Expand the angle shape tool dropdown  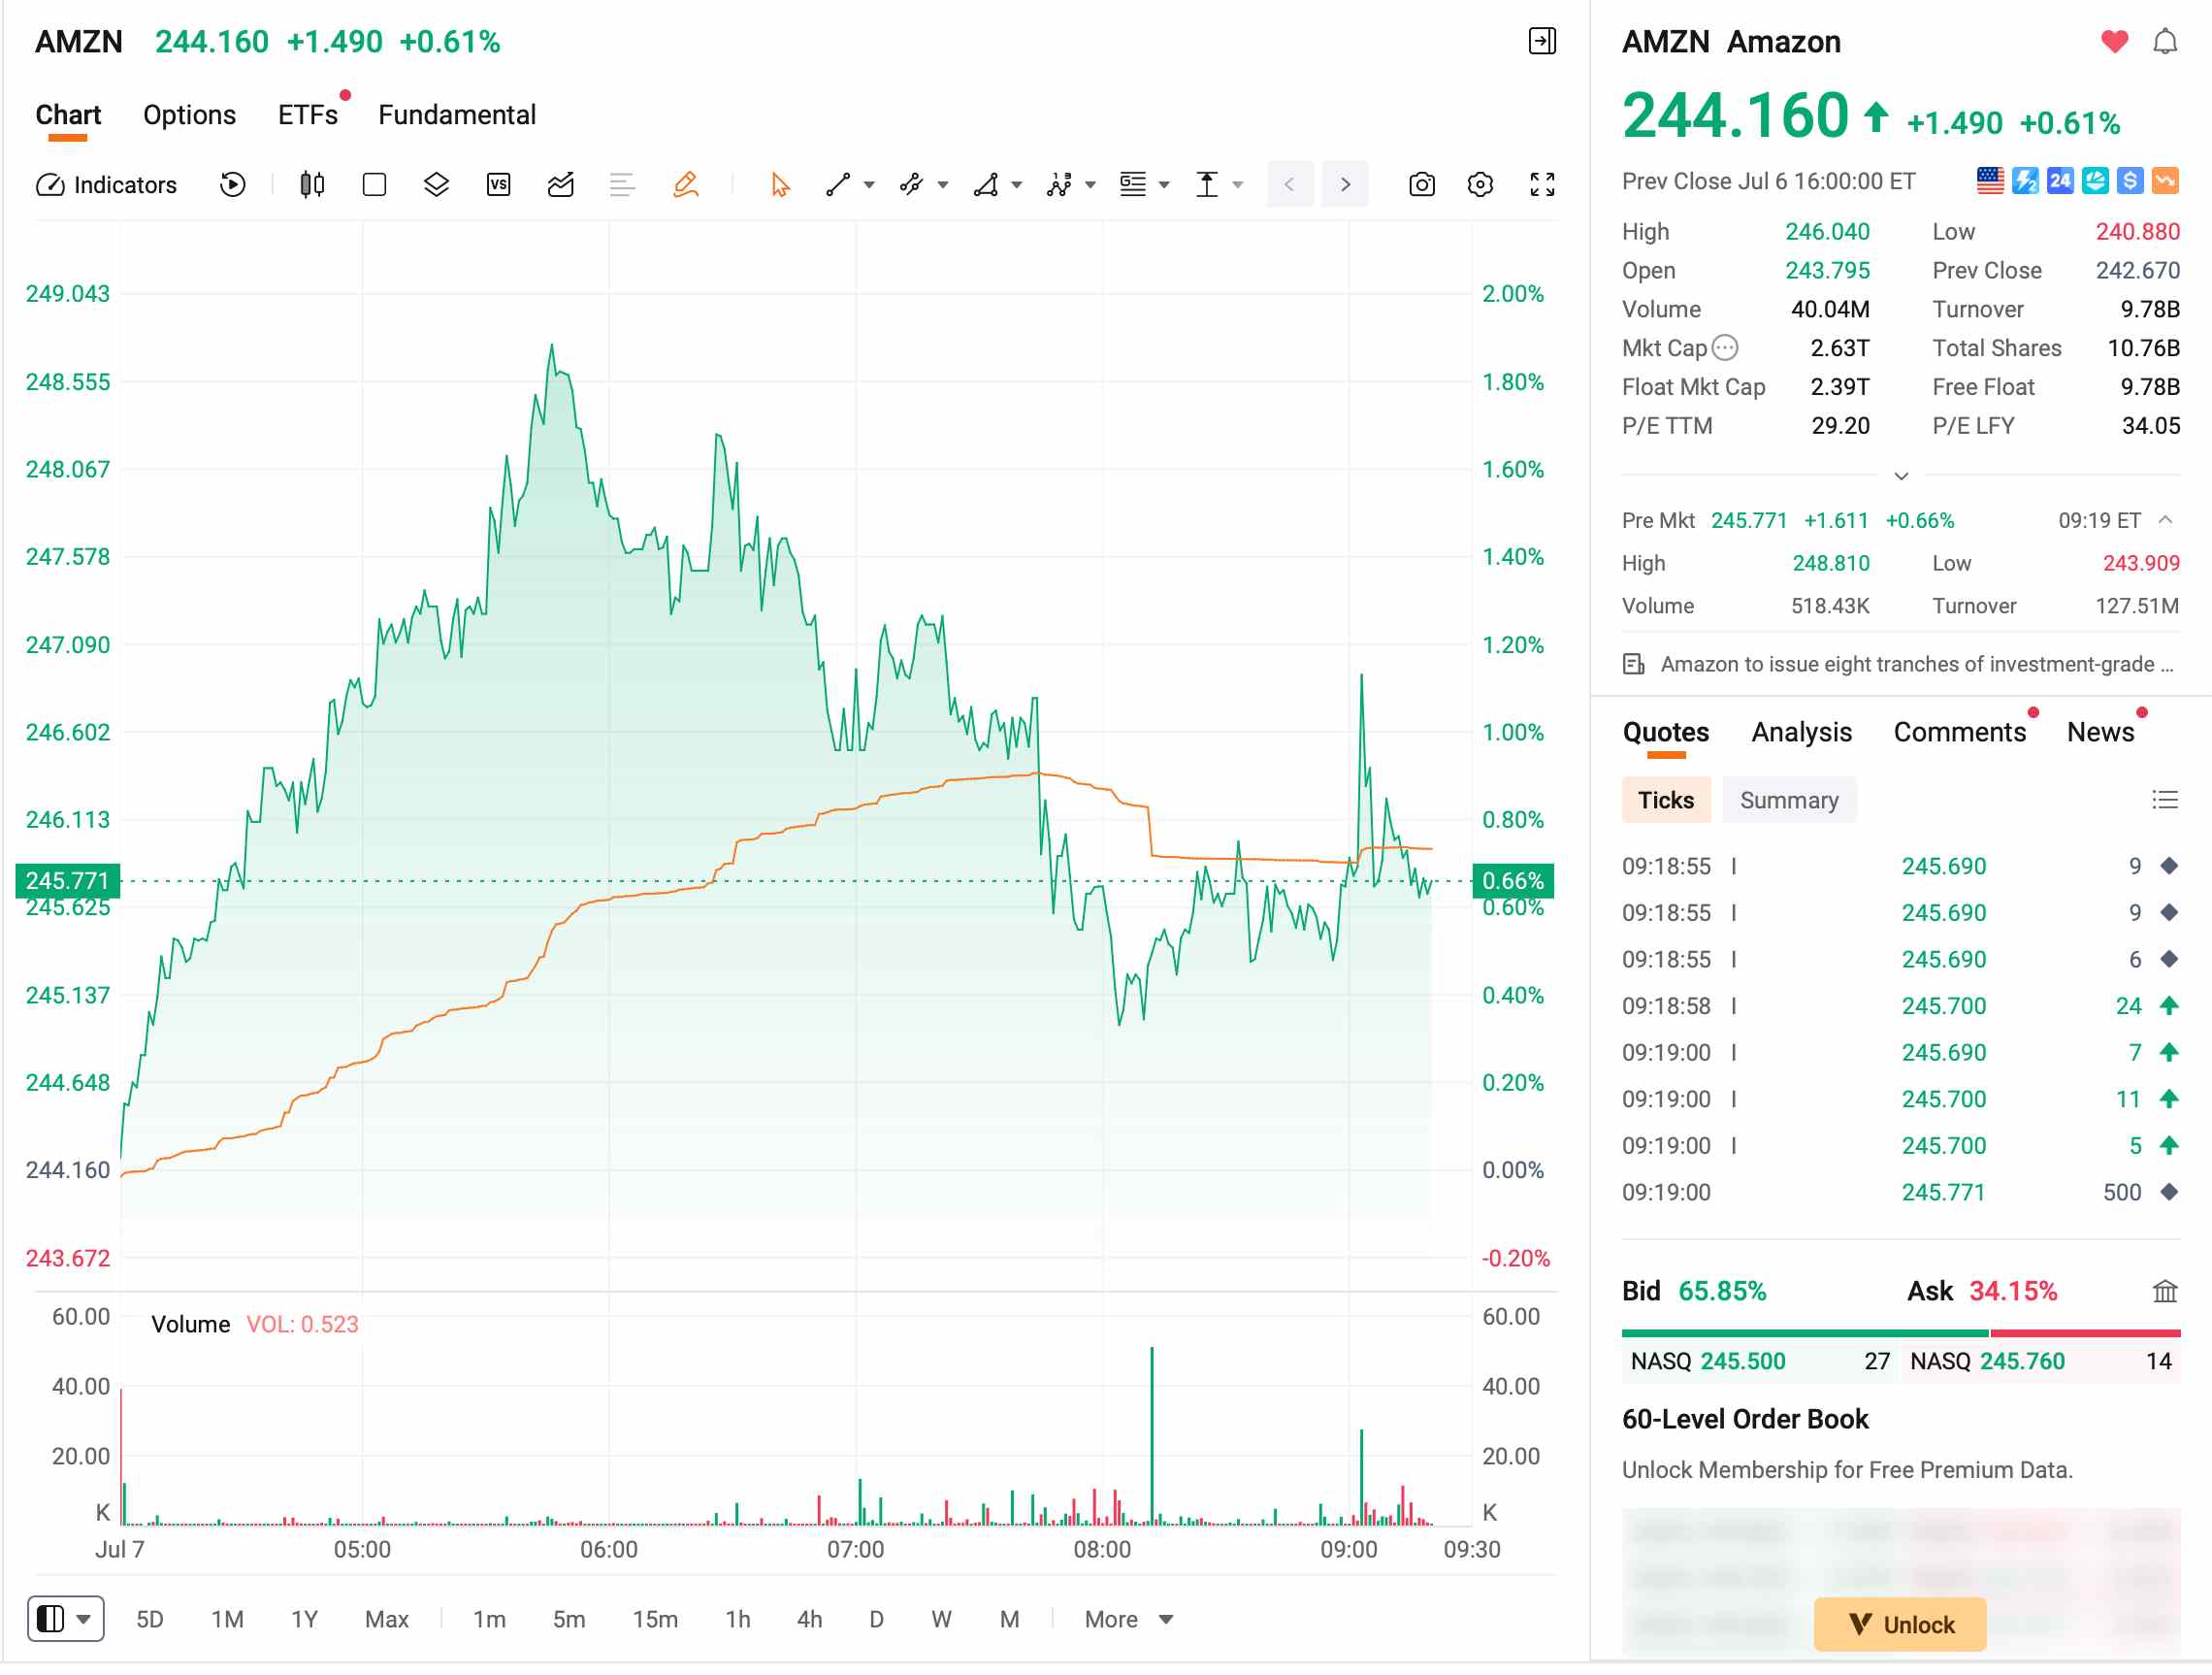[x=1017, y=185]
